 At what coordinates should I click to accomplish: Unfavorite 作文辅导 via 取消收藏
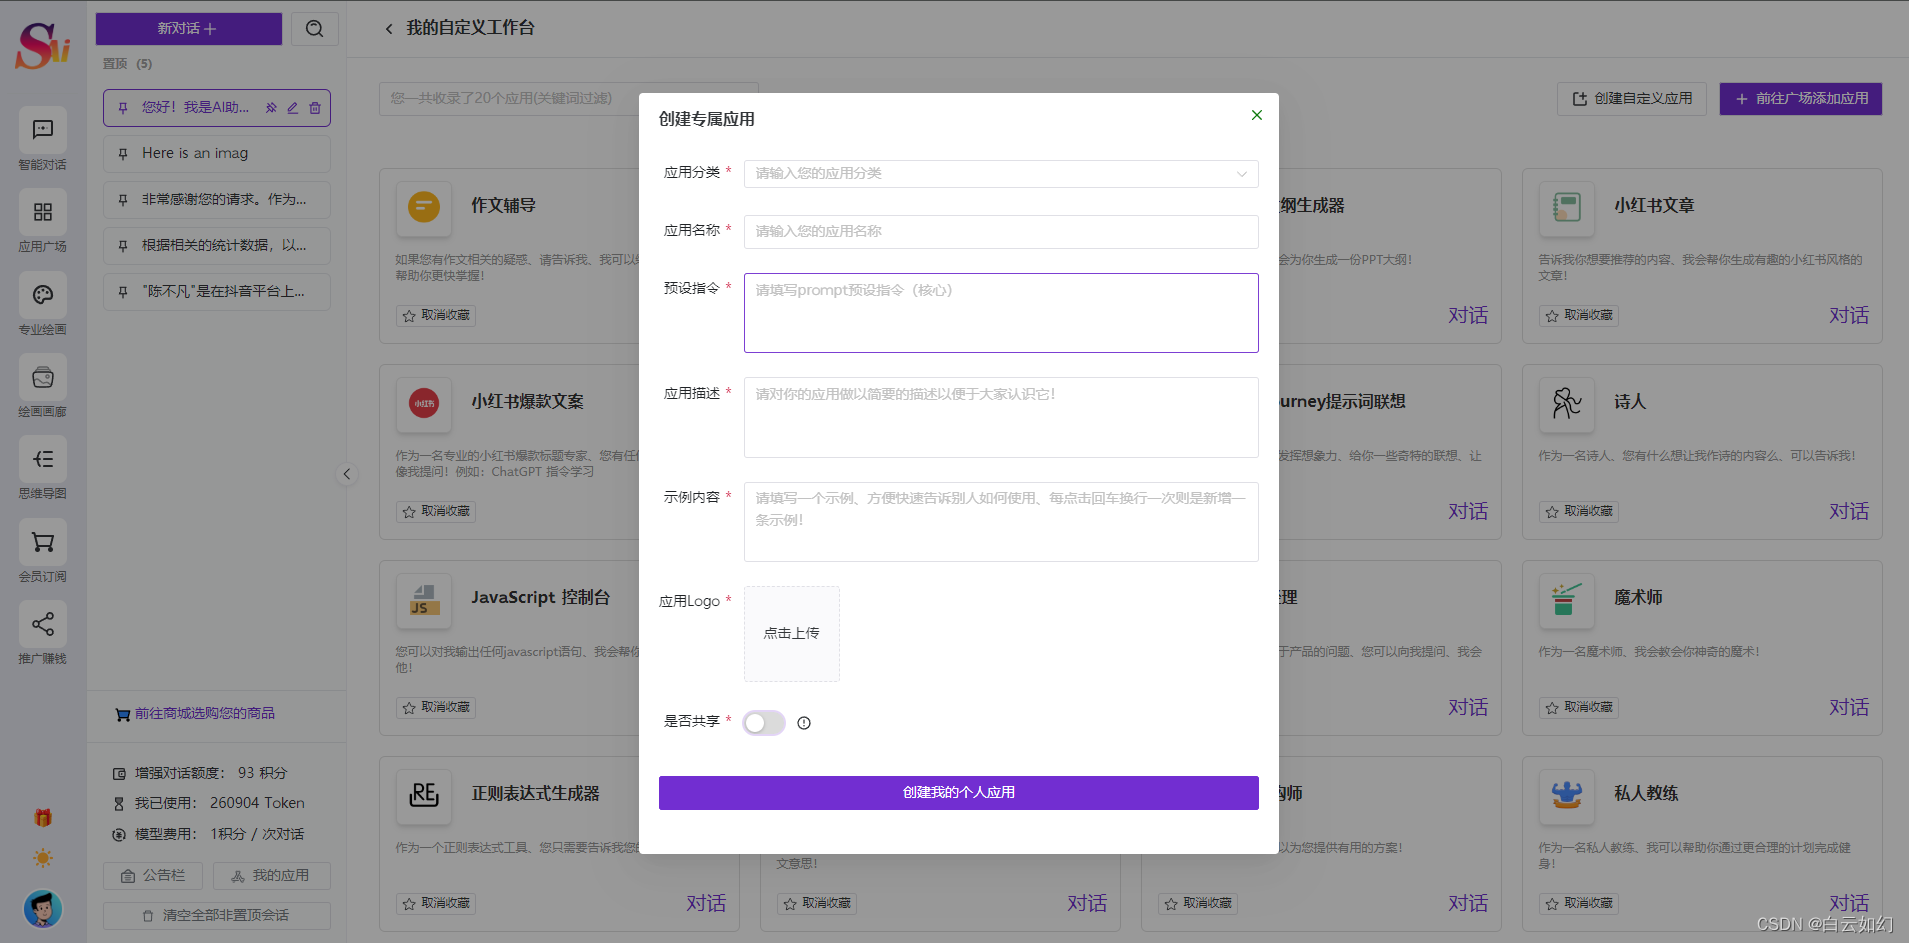[x=436, y=315]
